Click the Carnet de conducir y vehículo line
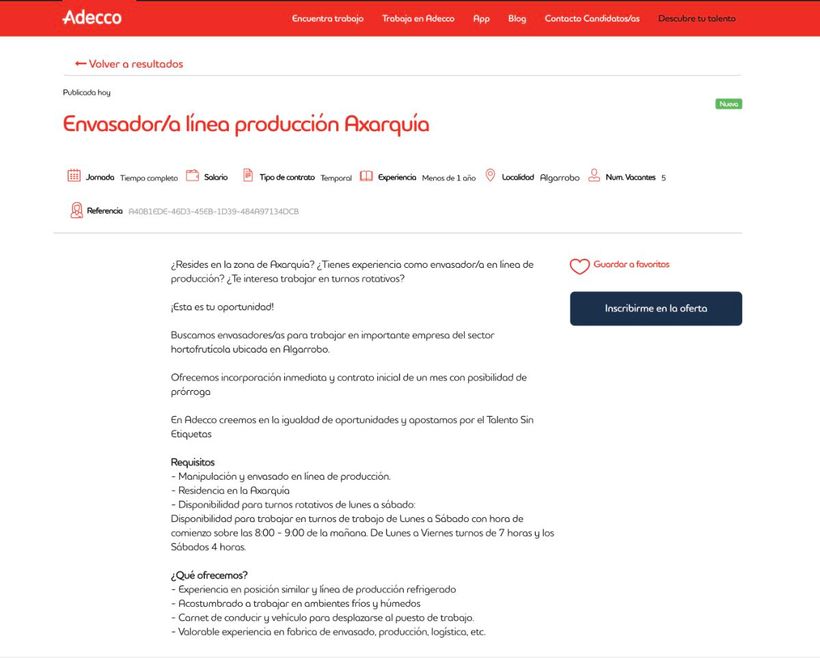Image resolution: width=820 pixels, height=658 pixels. [x=322, y=618]
